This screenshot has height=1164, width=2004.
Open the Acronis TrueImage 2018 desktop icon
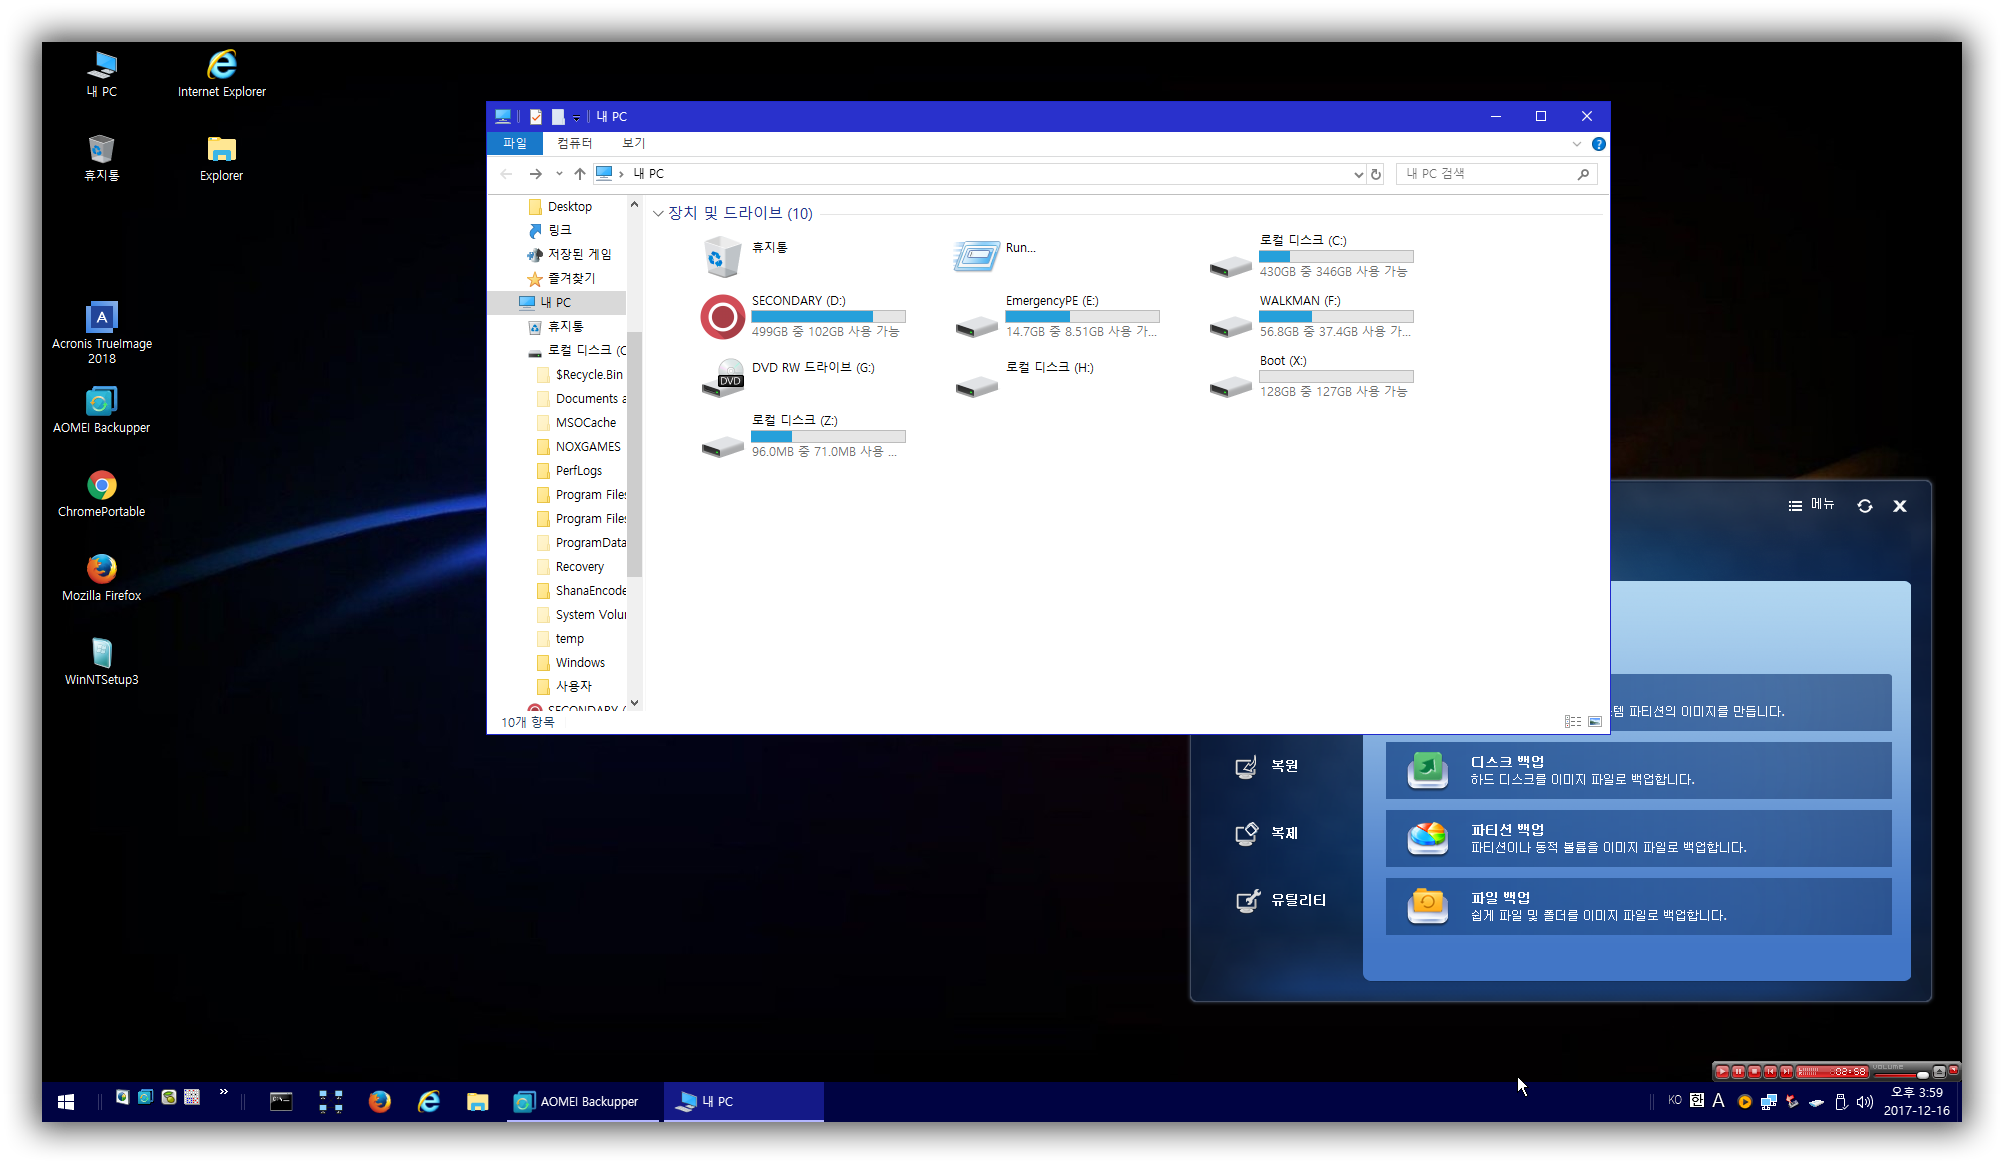point(102,333)
